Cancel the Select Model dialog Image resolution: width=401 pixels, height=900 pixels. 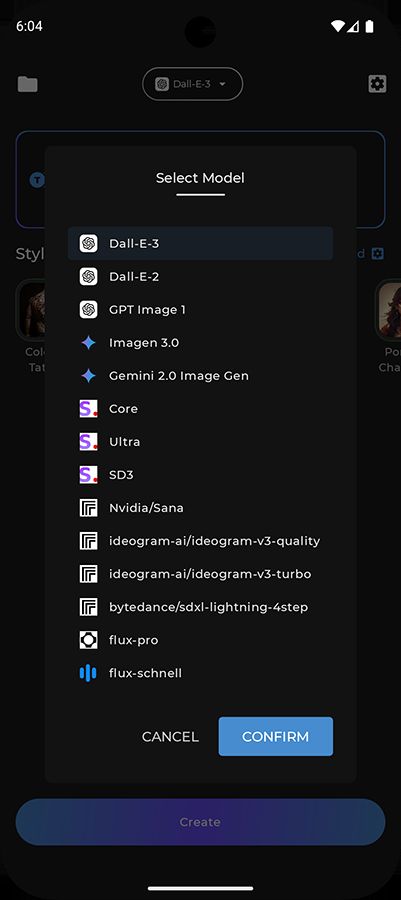click(170, 737)
